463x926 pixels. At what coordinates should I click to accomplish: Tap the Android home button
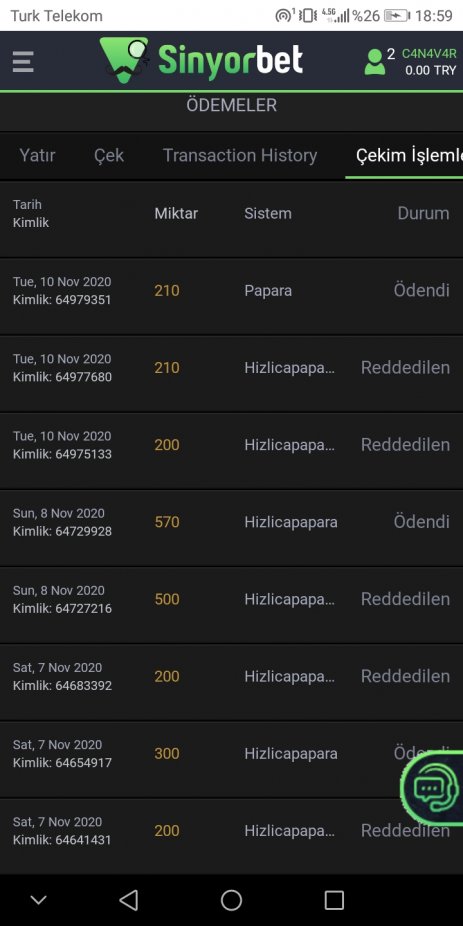point(232,900)
